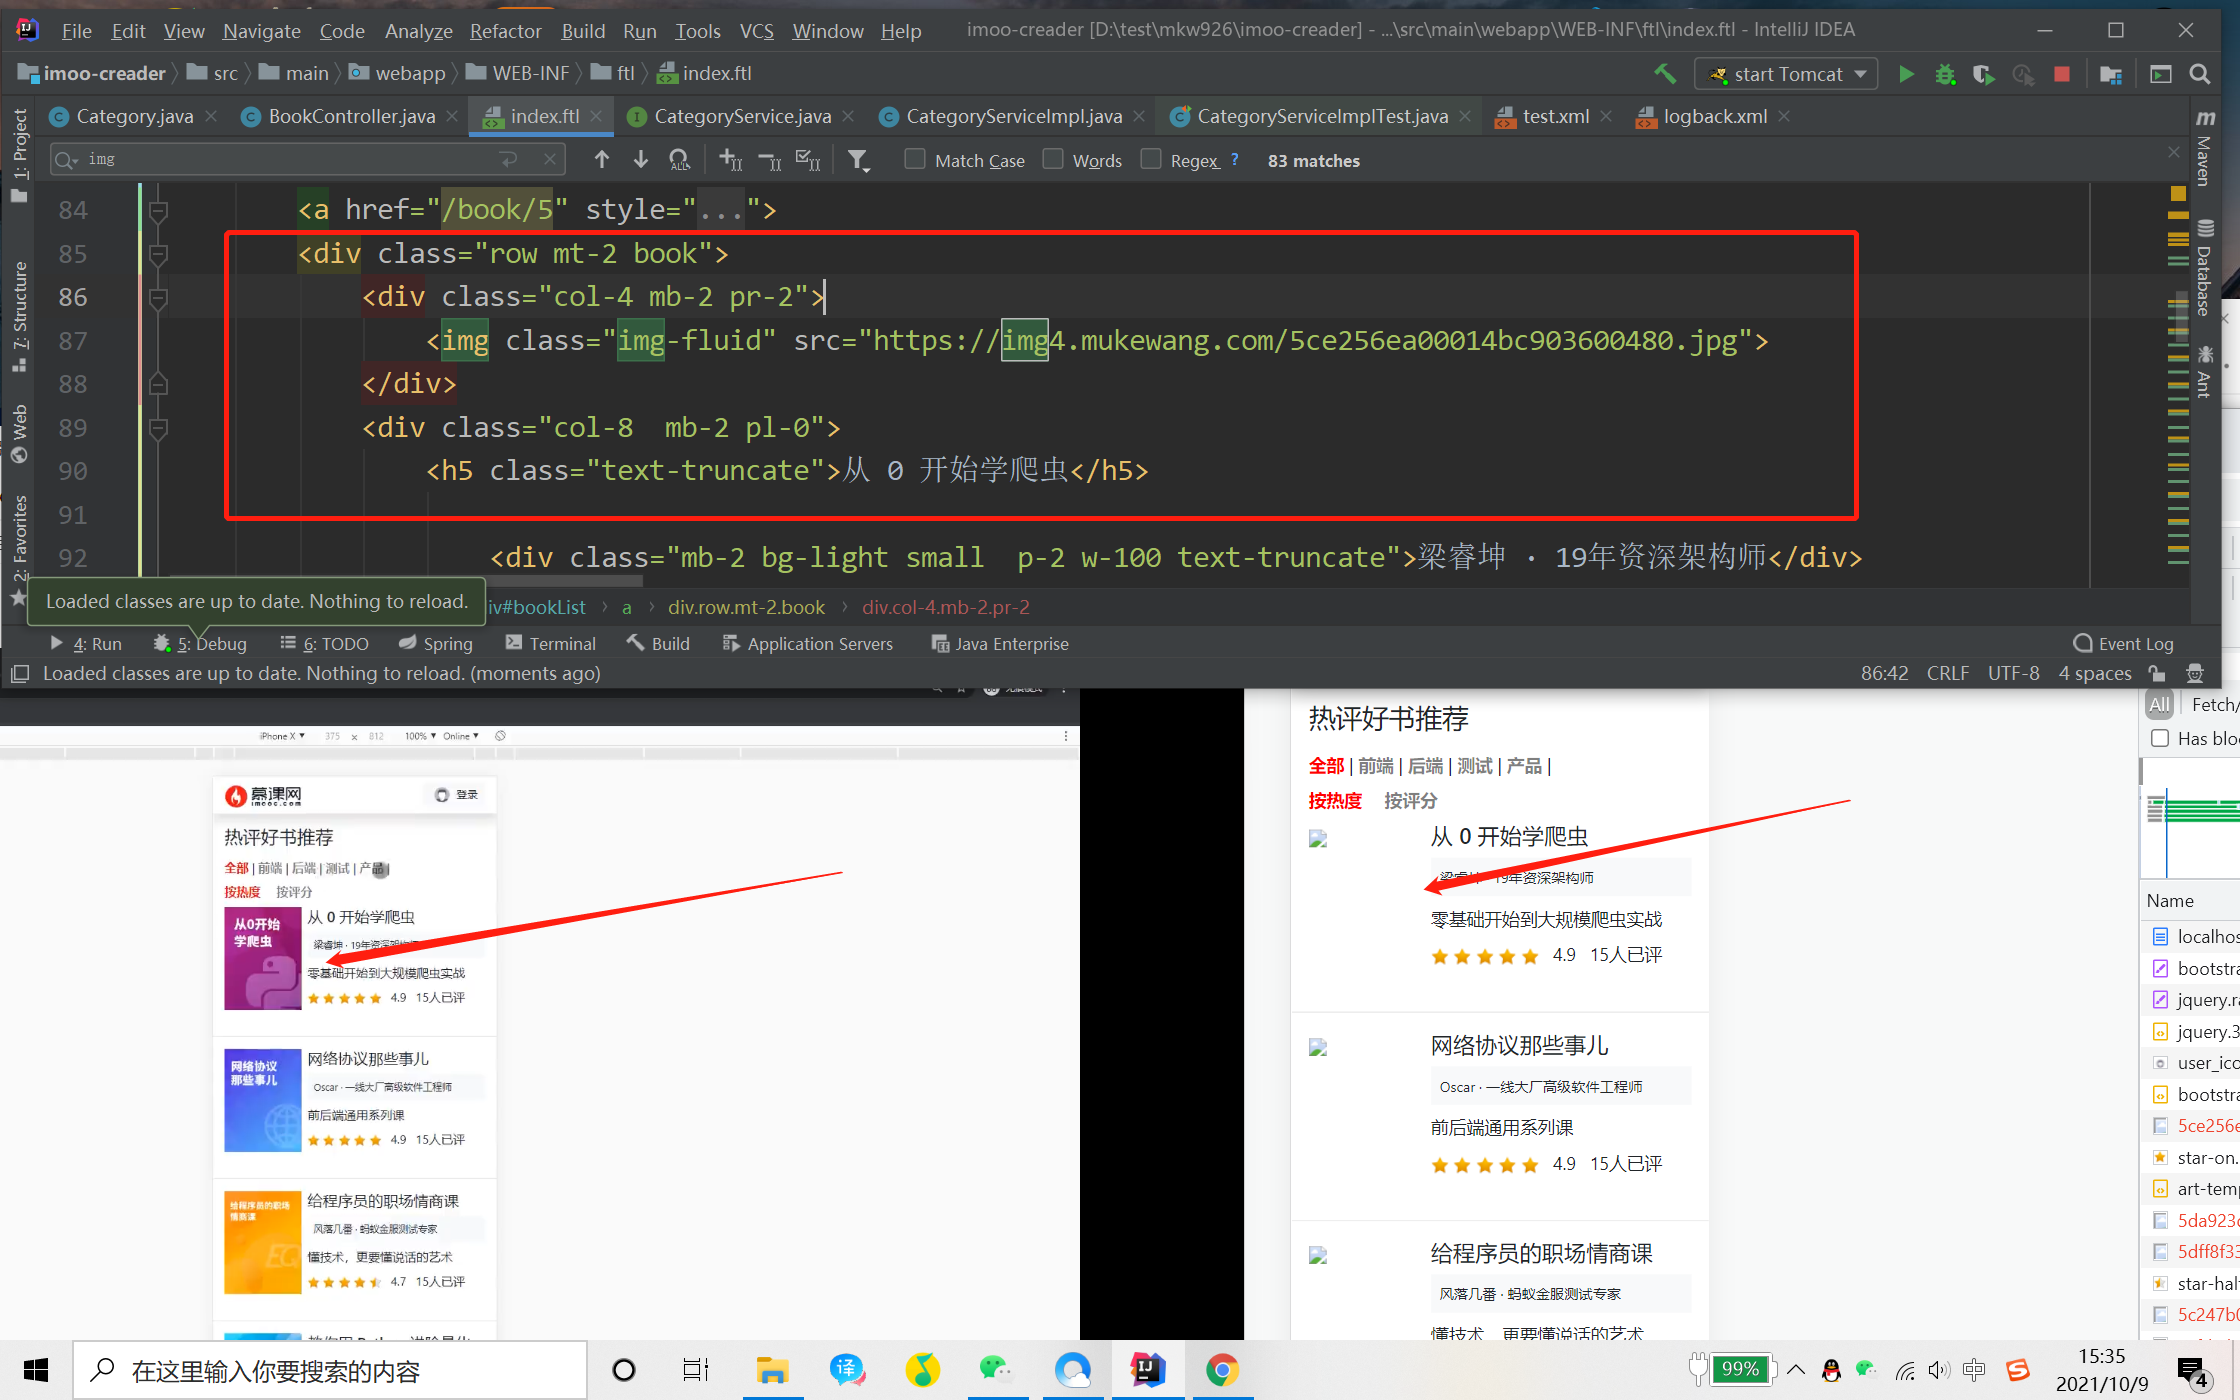Enable Words checkbox in find bar
Viewport: 2240px width, 1400px height.
1052,159
